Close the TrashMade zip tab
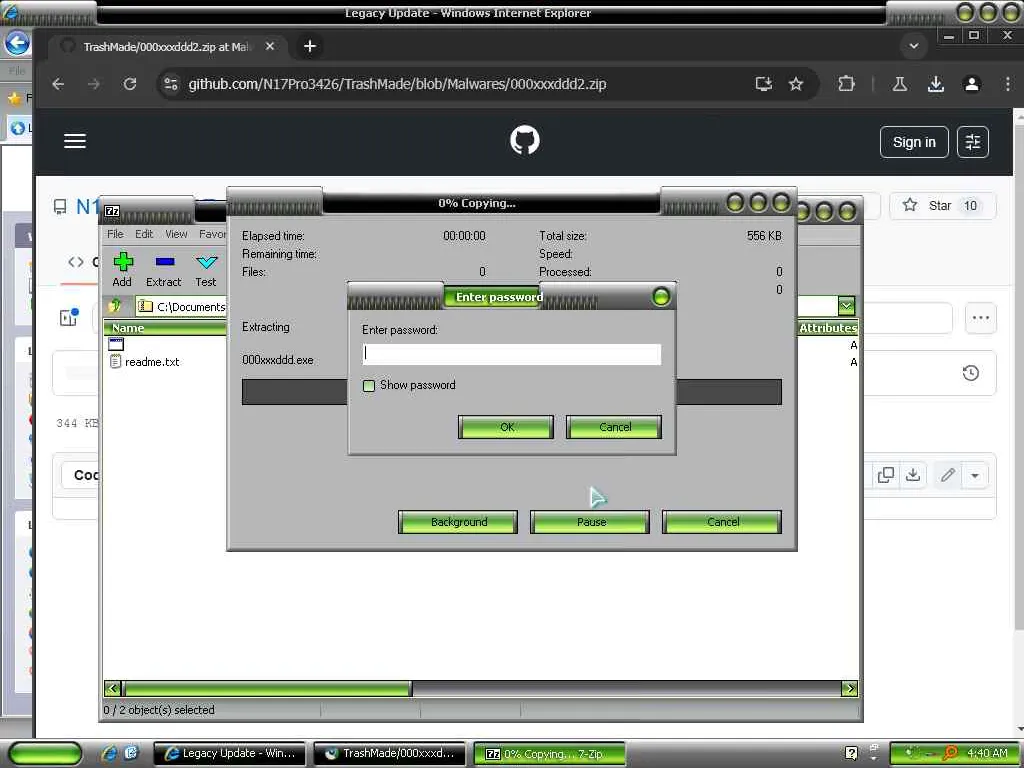The image size is (1024, 768). tap(270, 46)
